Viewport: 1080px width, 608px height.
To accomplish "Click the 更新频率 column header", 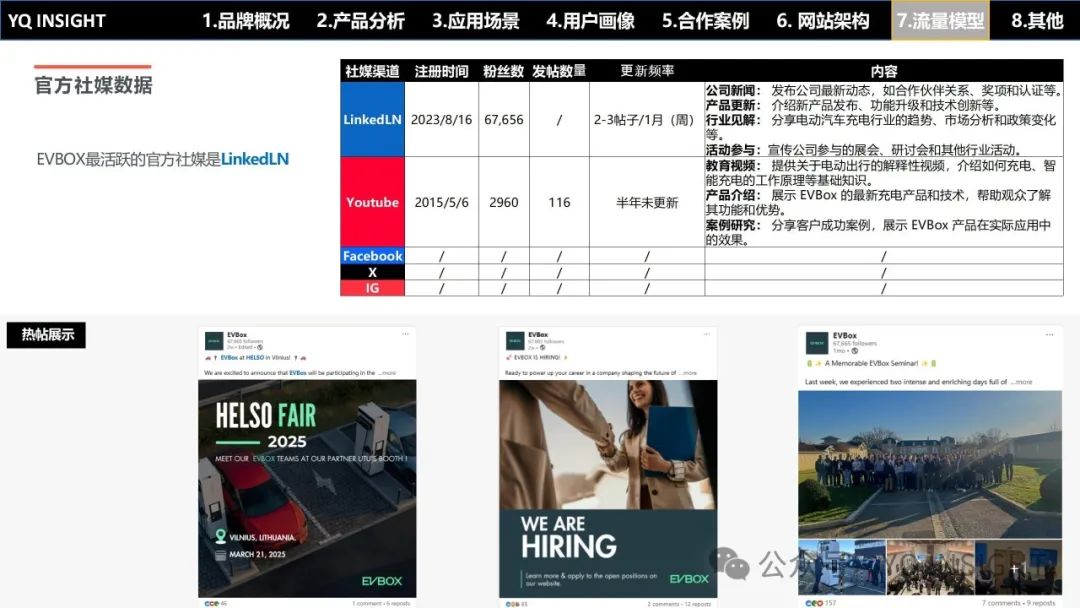I will [x=647, y=71].
